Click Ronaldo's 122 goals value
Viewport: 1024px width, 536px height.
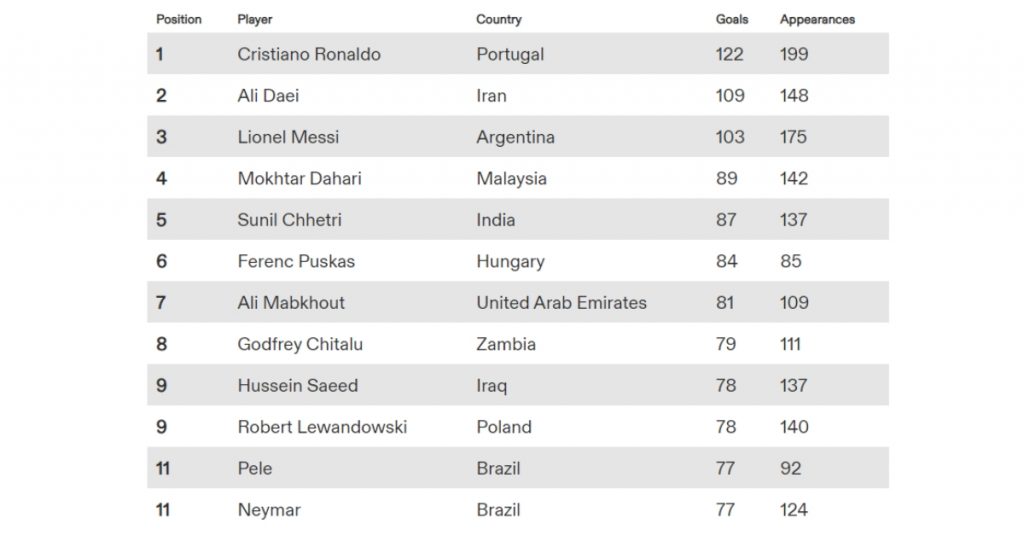click(729, 54)
